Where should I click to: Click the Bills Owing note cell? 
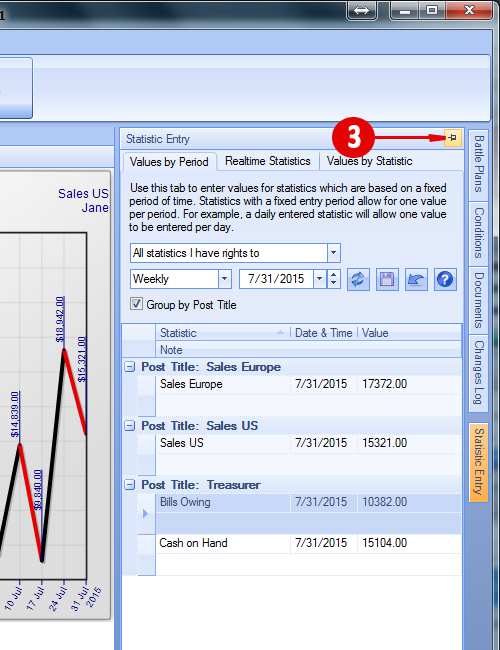(x=308, y=522)
